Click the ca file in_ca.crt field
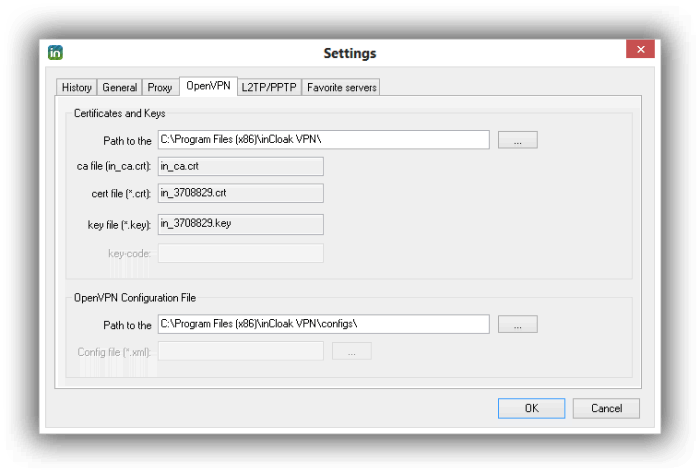The height and width of the screenshot is (473, 700). coord(241,166)
